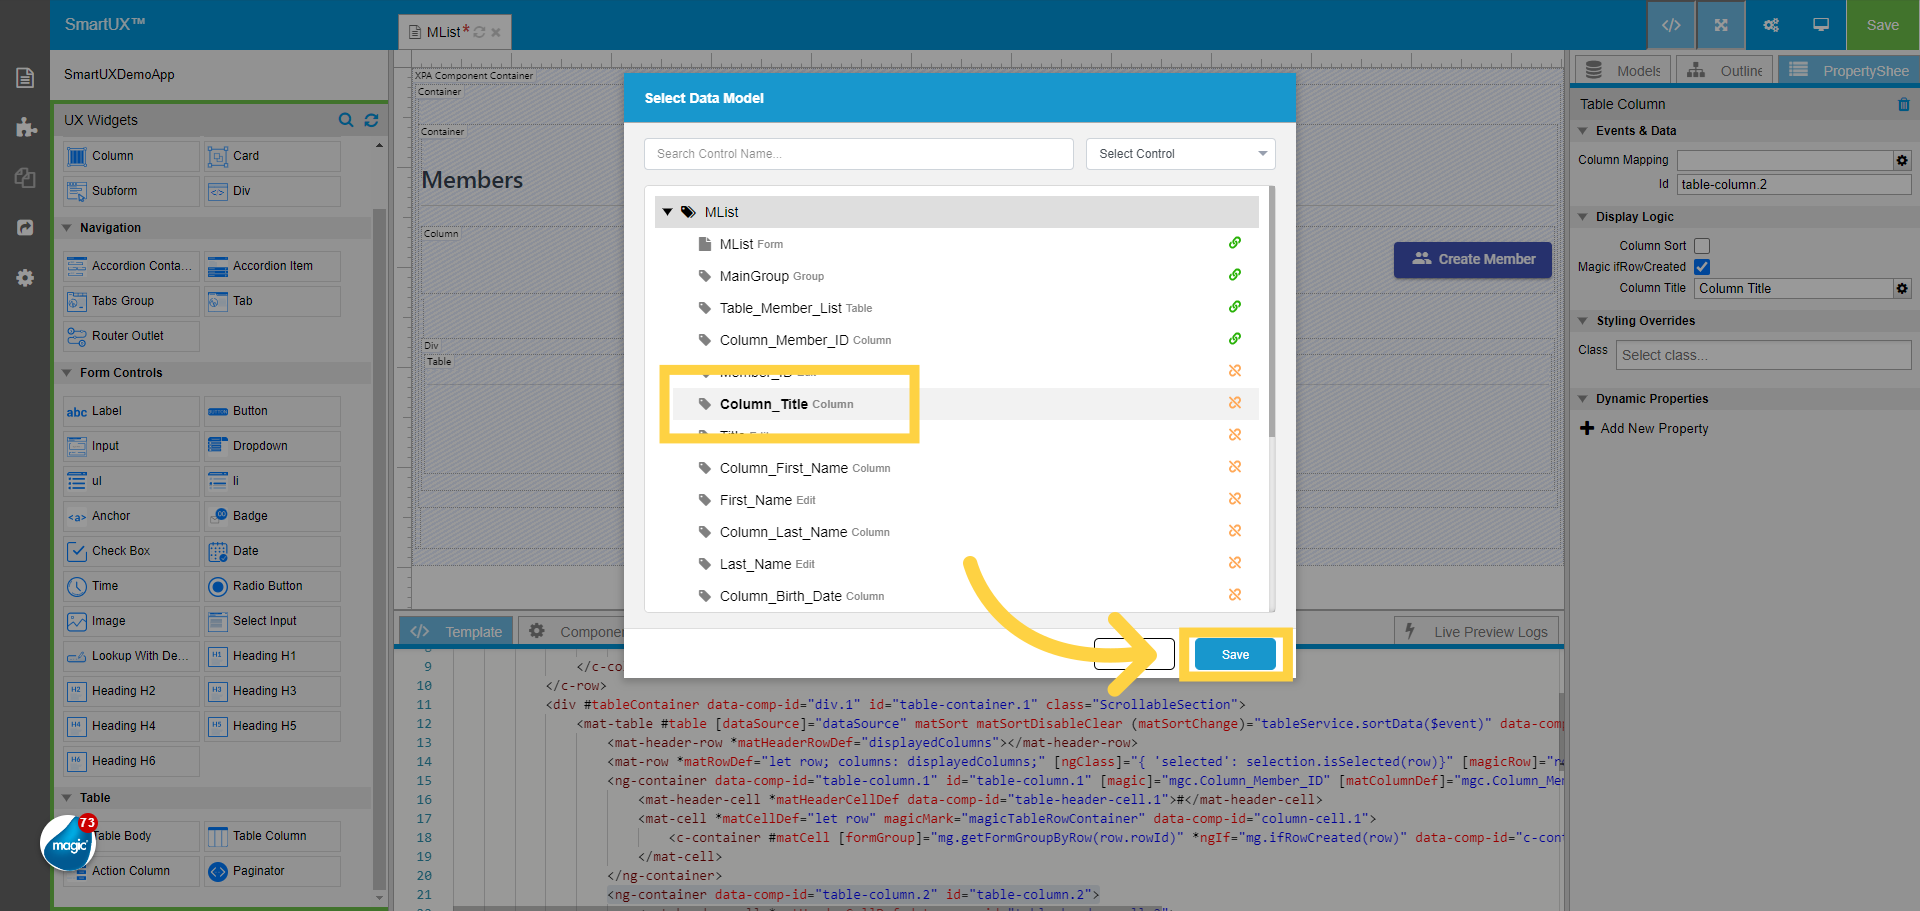This screenshot has height=911, width=1920.
Task: Select Column_Last_Name in the model tree
Action: click(x=783, y=532)
